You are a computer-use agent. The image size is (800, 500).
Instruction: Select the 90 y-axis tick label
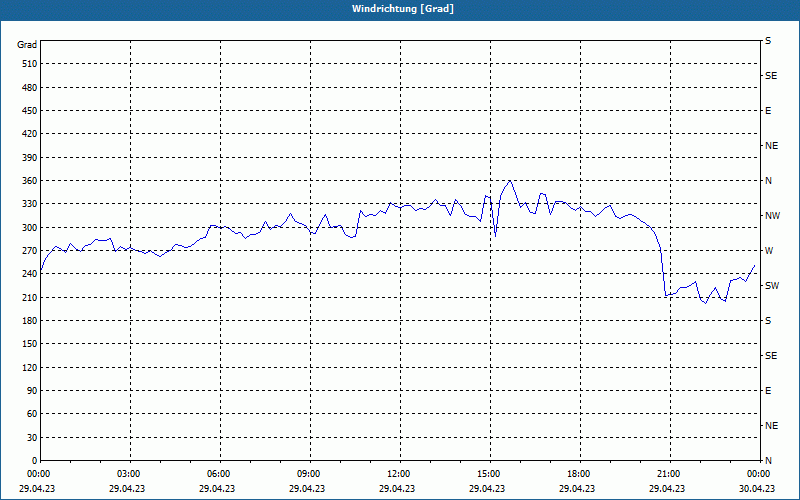(32, 391)
